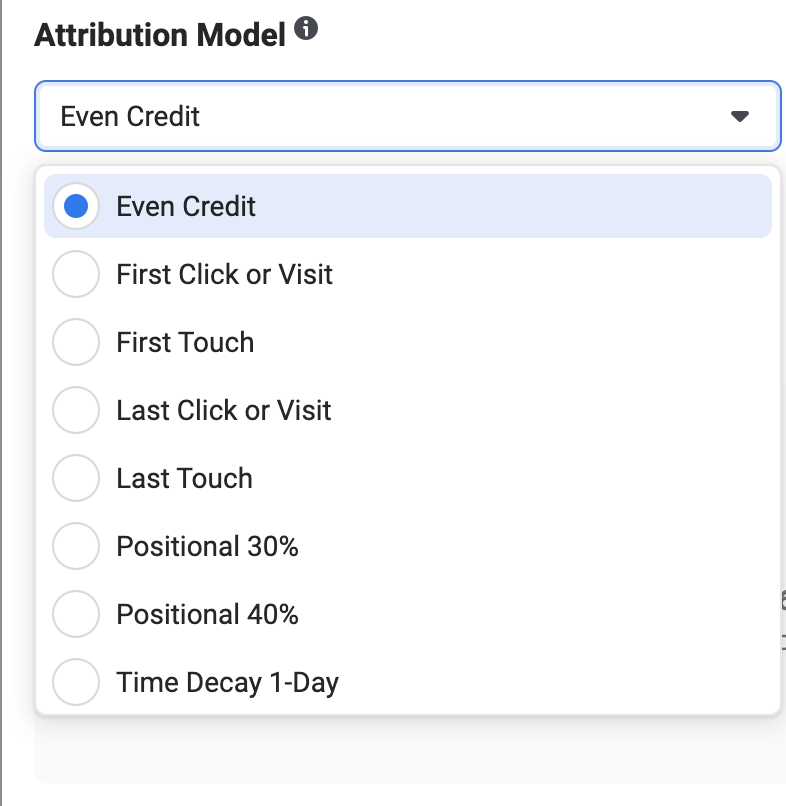
Task: Enable the First Click or Visit radio circle
Action: [76, 275]
